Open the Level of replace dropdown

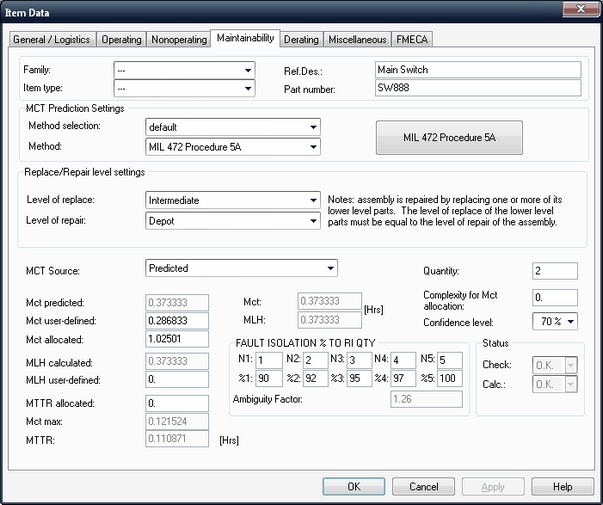pyautogui.click(x=233, y=200)
